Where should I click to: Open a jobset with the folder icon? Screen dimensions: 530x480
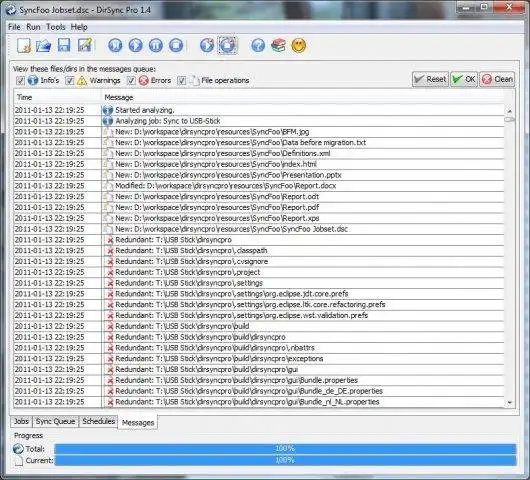pyautogui.click(x=44, y=45)
